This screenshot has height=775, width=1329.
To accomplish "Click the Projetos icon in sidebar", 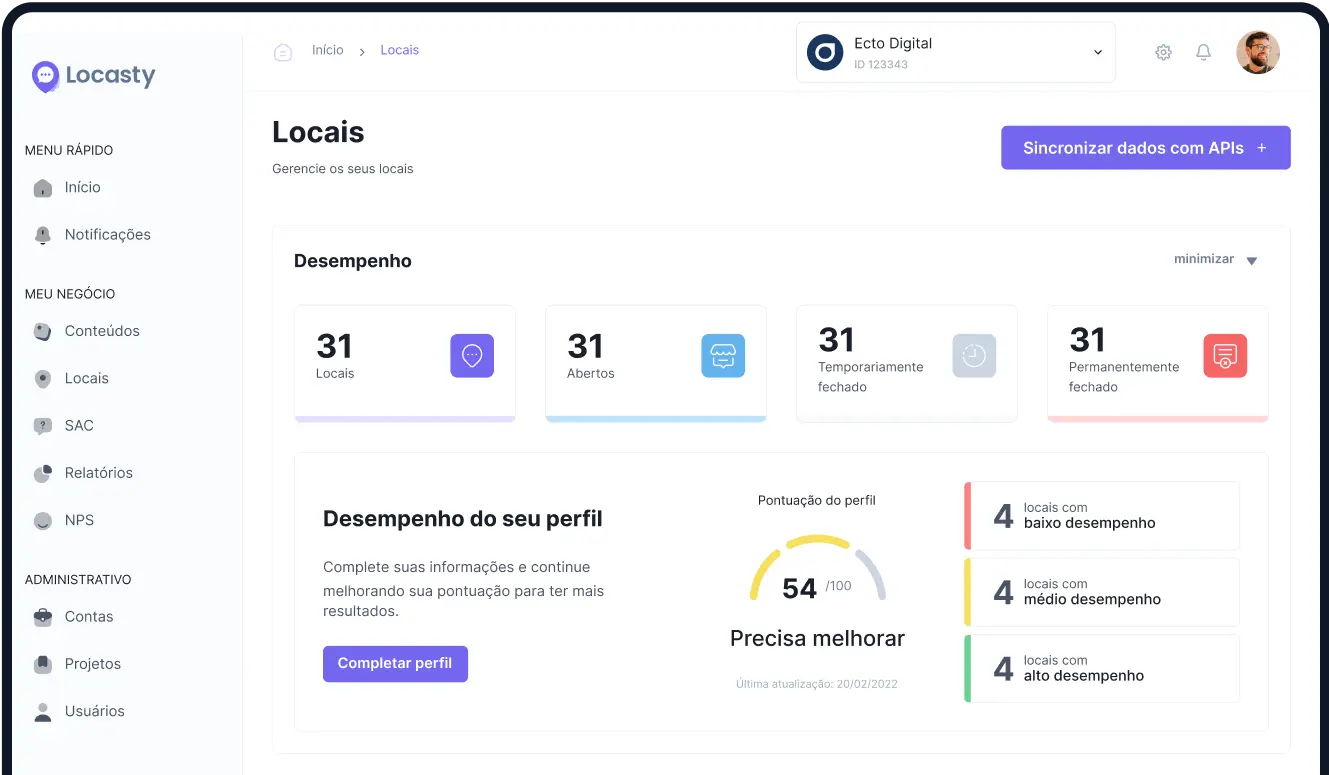I will tap(42, 664).
